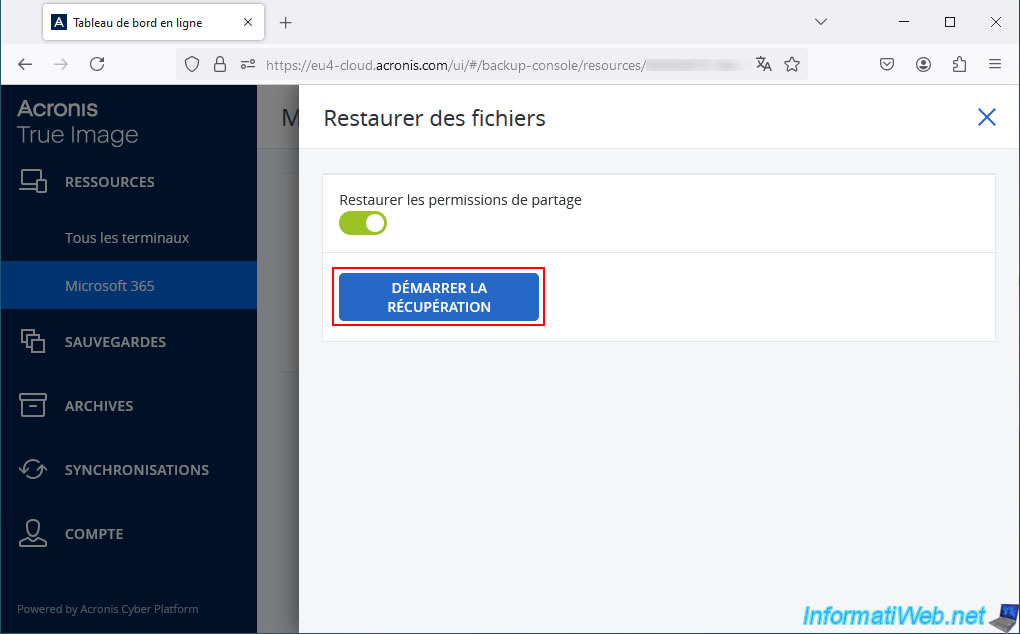Click the Compte user icon
Screen dimensions: 1020x634
click(33, 533)
